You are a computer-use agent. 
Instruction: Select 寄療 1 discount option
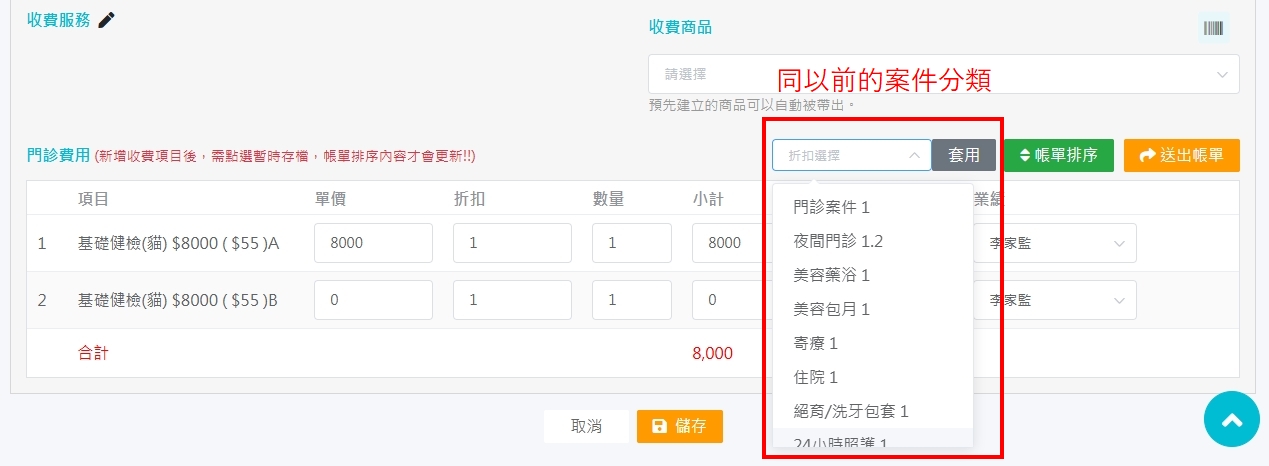(x=815, y=343)
